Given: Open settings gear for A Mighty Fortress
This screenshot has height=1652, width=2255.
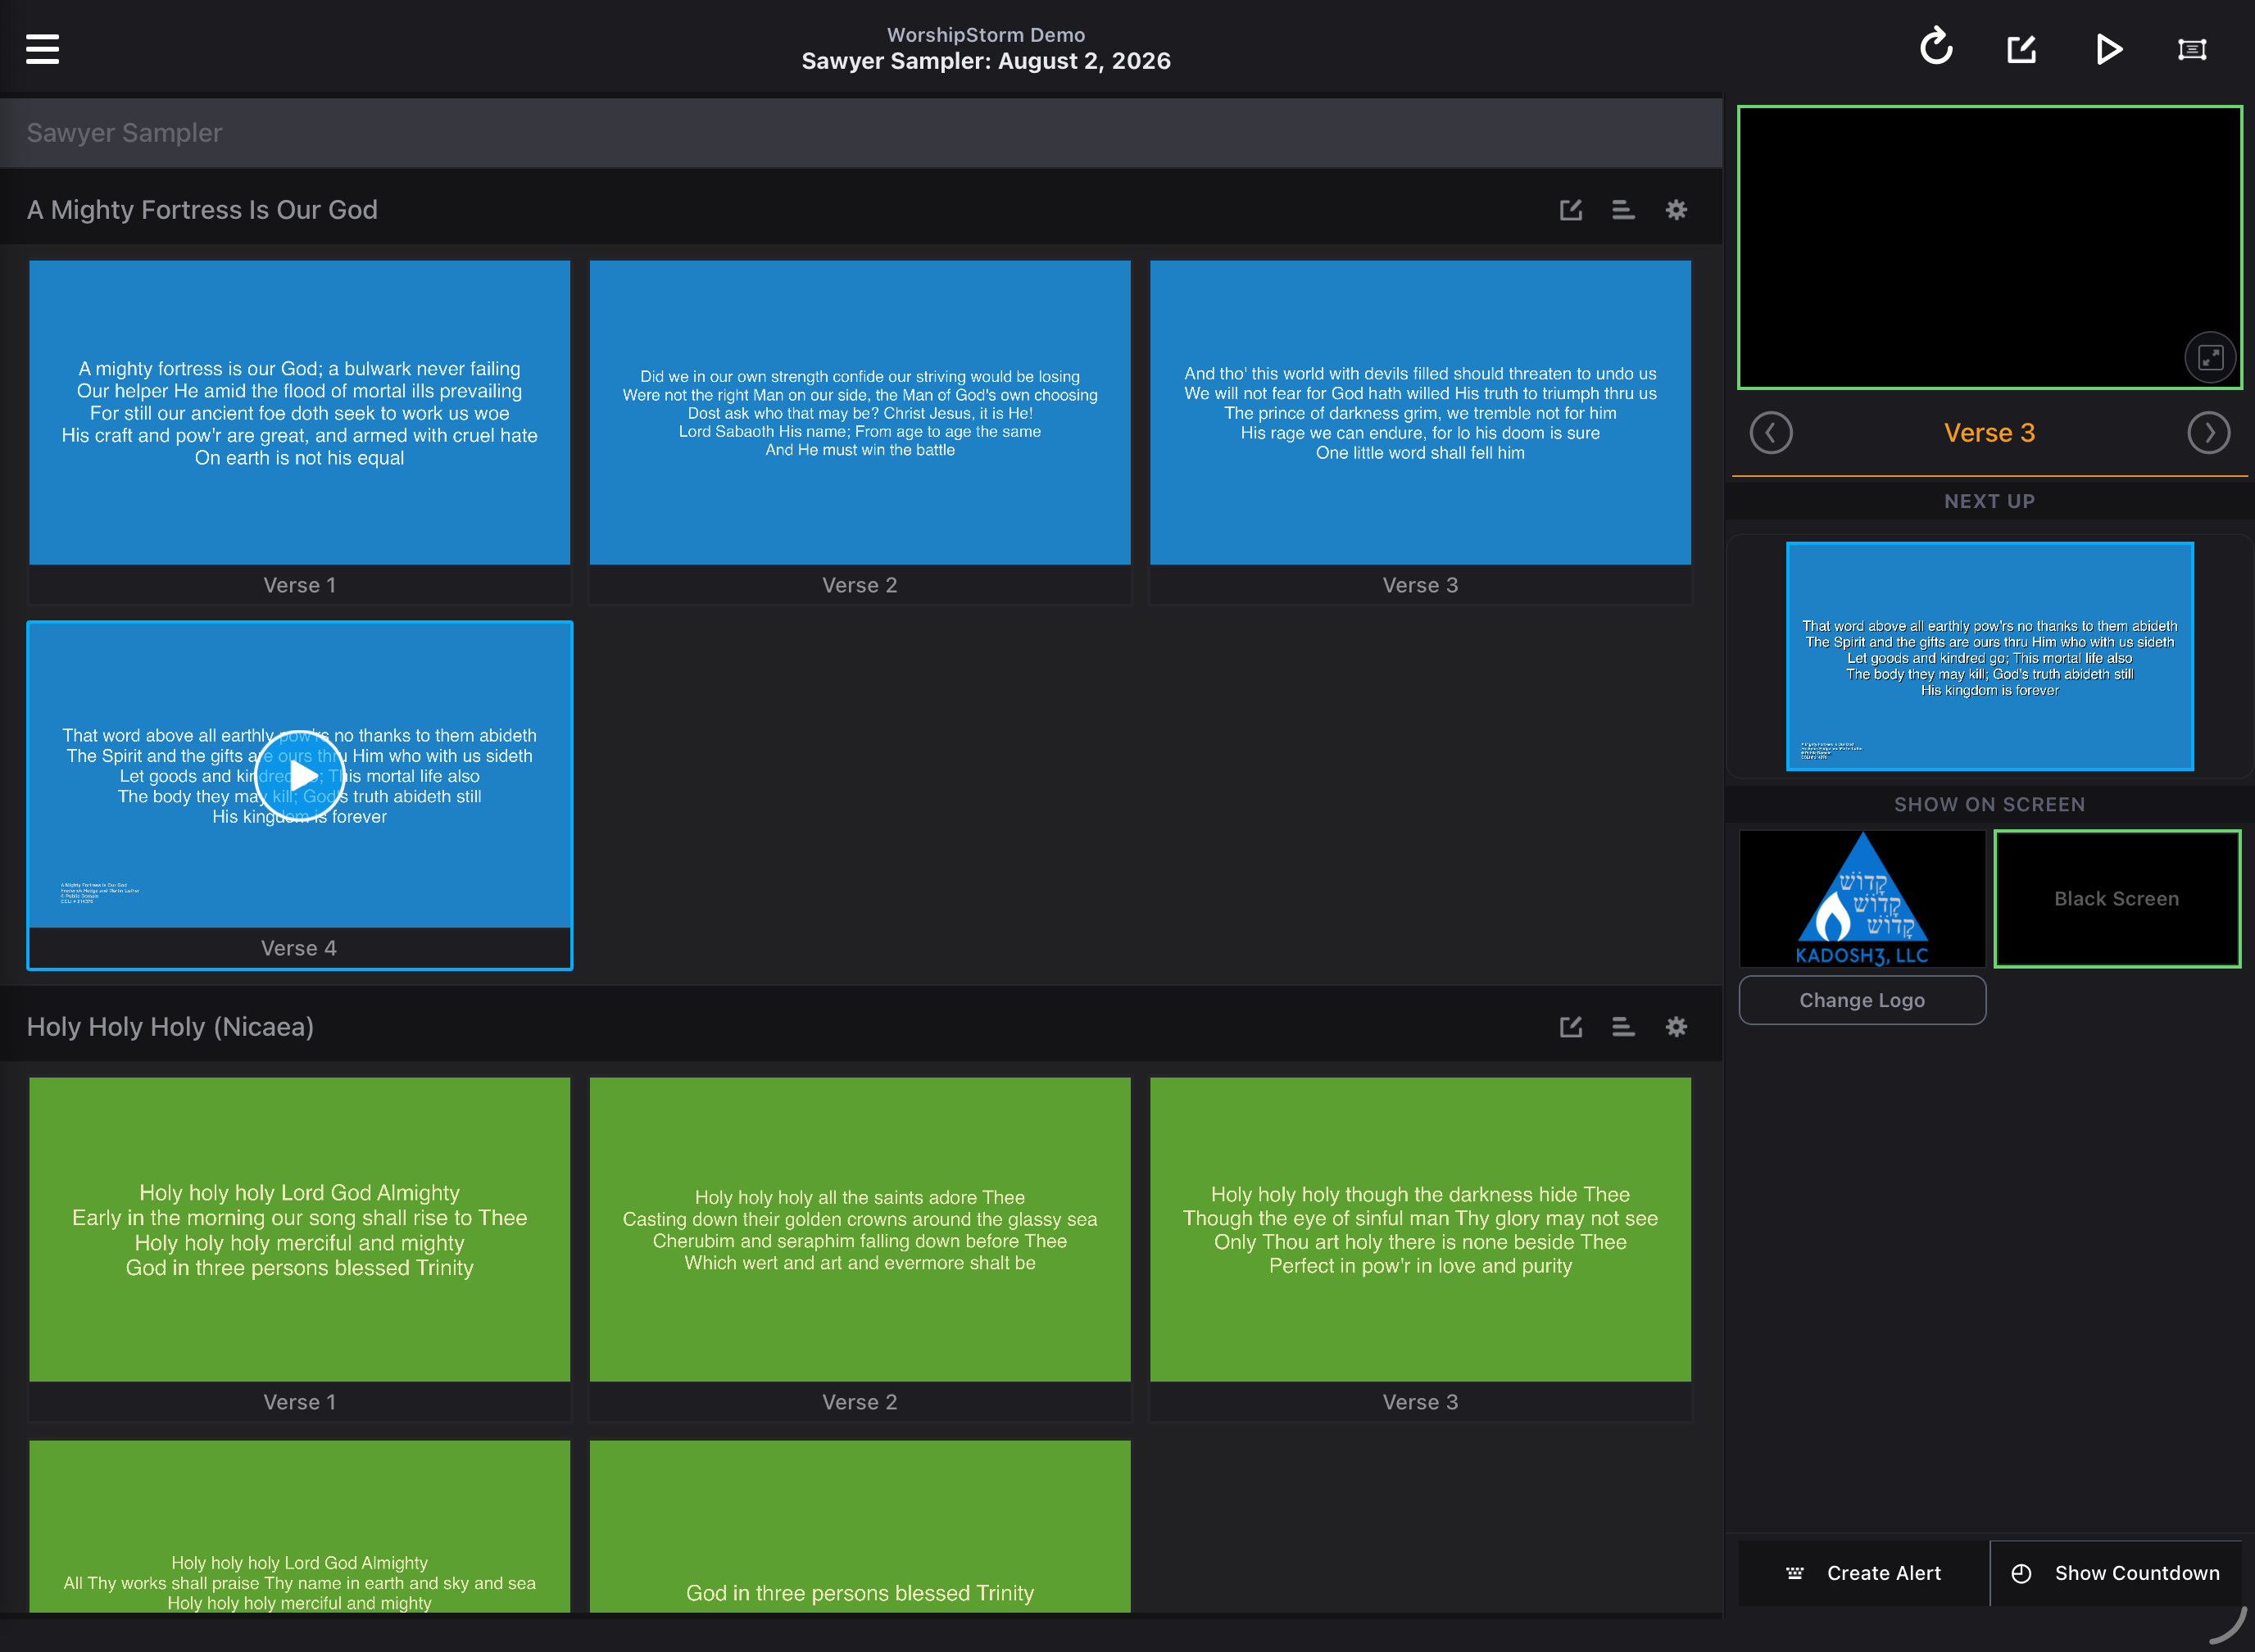Looking at the screenshot, I should click(x=1676, y=209).
